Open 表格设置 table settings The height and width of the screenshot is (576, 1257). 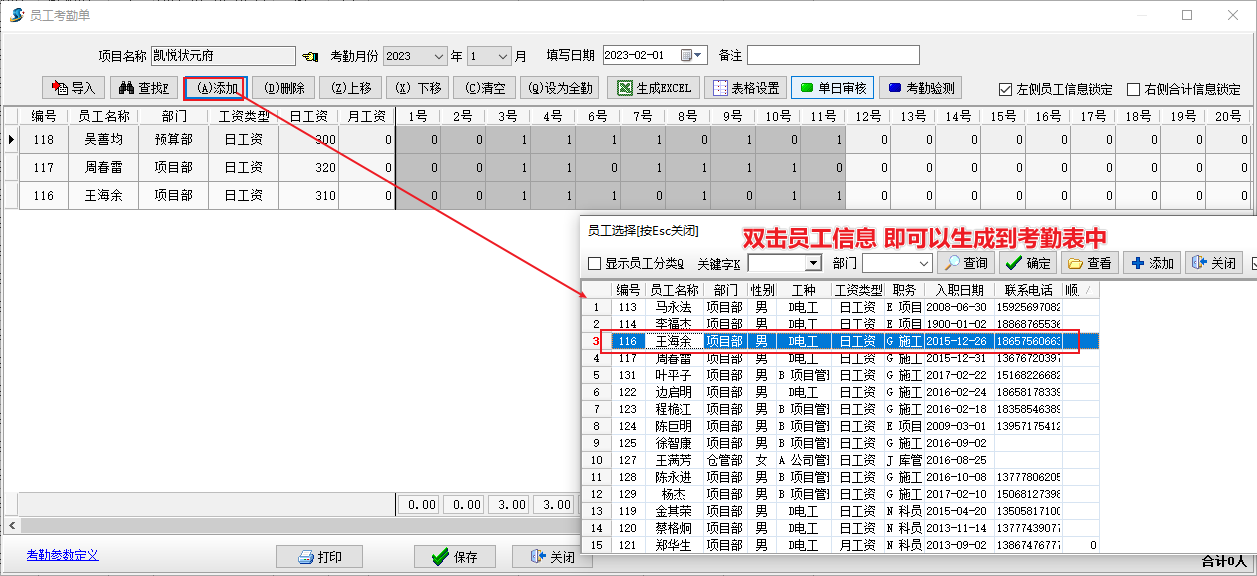coord(745,88)
